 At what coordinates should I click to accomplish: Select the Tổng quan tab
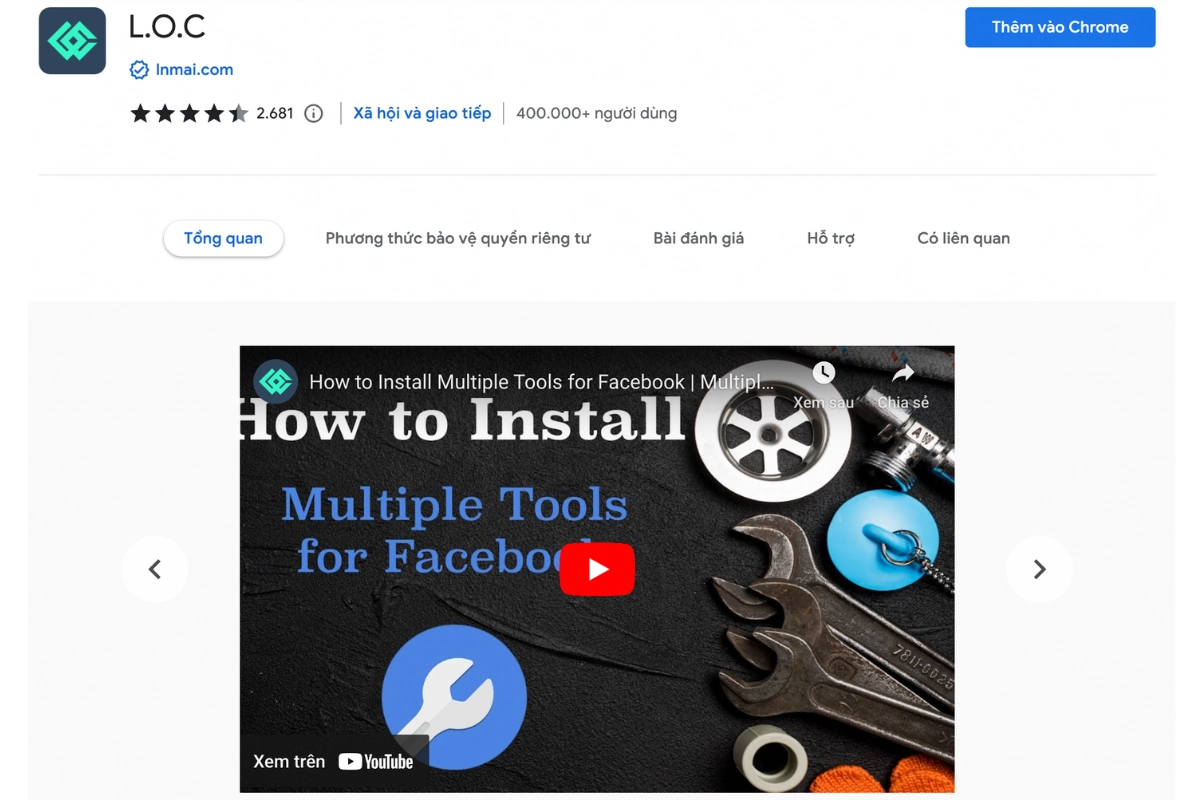pyautogui.click(x=223, y=239)
